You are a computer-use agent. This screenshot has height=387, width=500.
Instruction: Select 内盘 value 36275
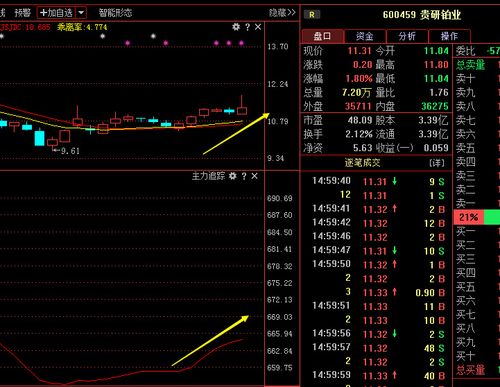click(435, 106)
